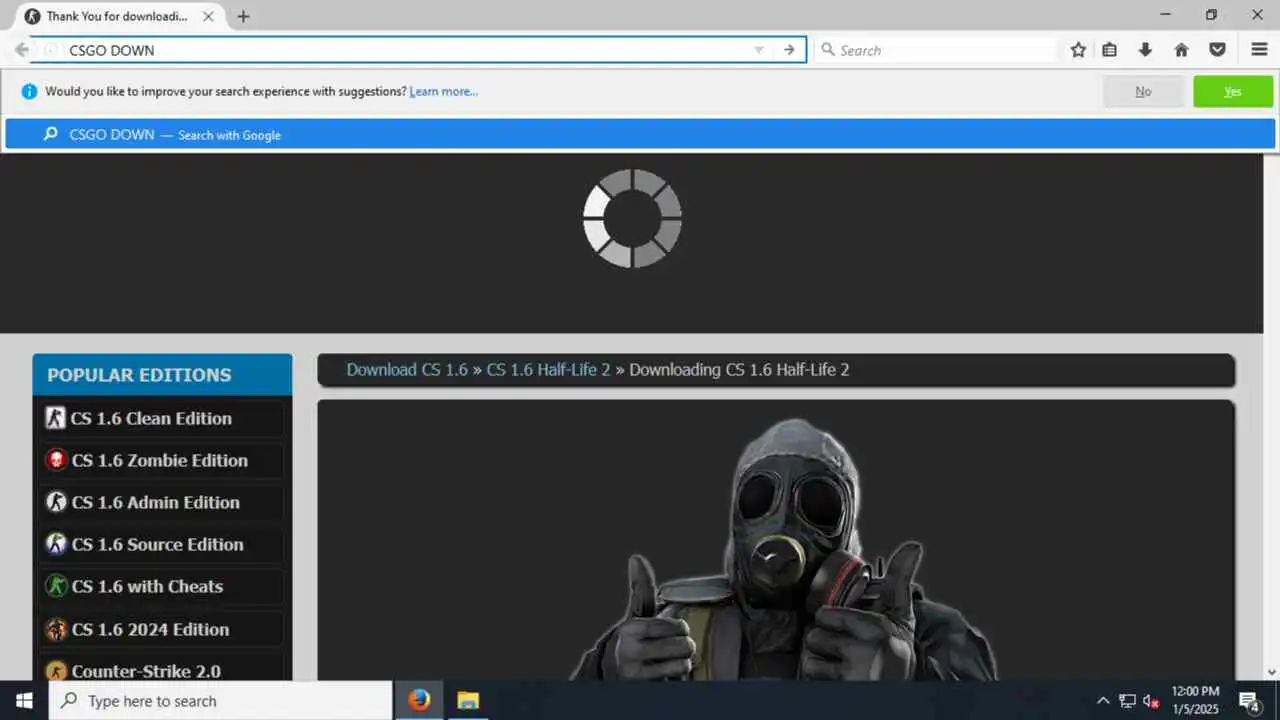The width and height of the screenshot is (1280, 720).
Task: Click the network icon in system tray
Action: point(1127,701)
